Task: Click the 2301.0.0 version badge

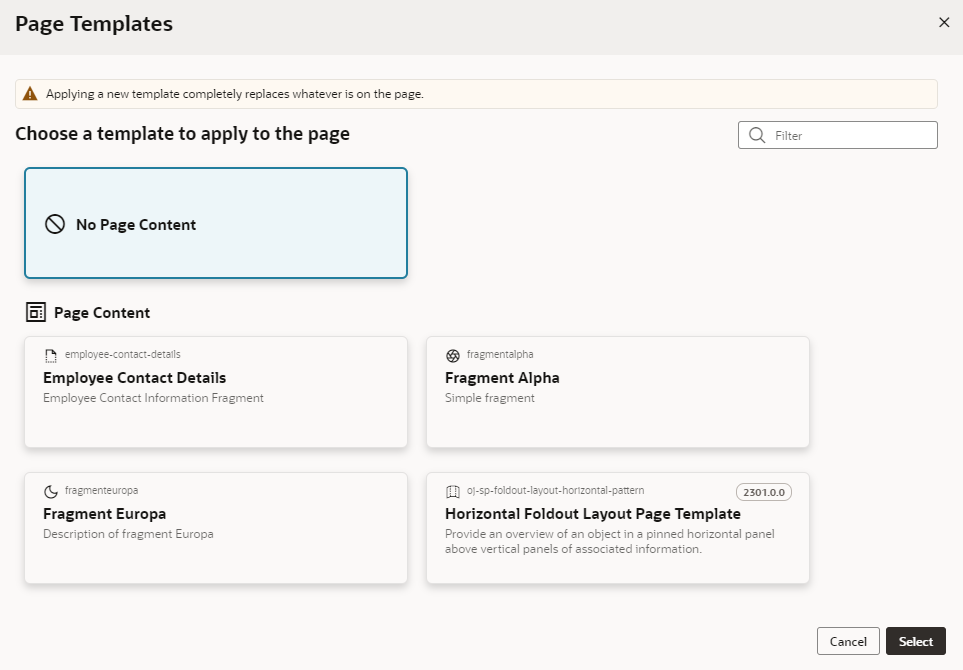Action: coord(763,491)
